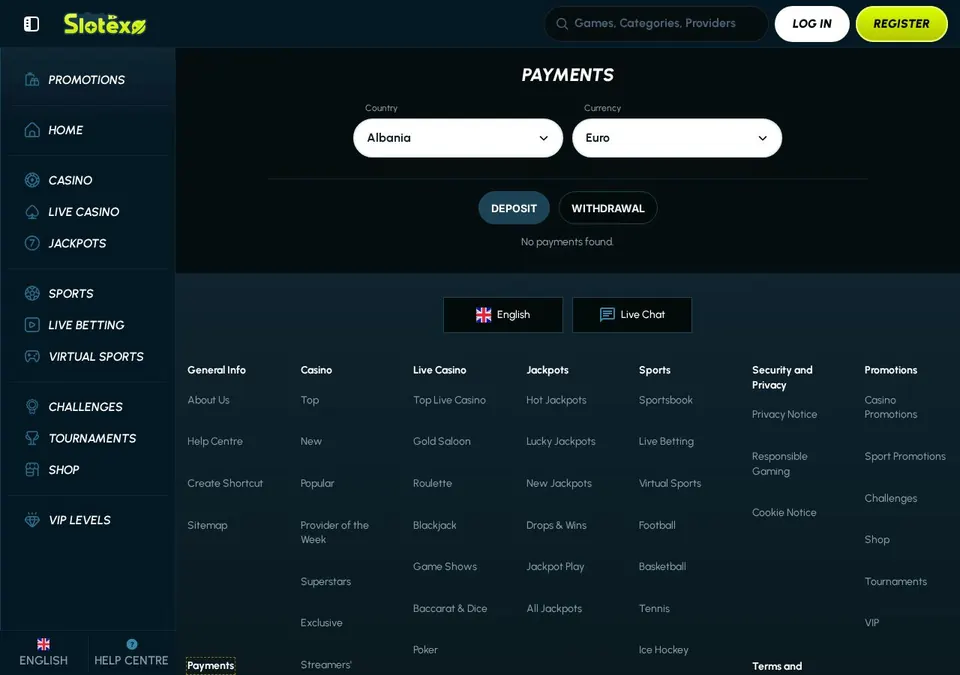Click the Slotexo logo
The width and height of the screenshot is (960, 675).
click(105, 24)
